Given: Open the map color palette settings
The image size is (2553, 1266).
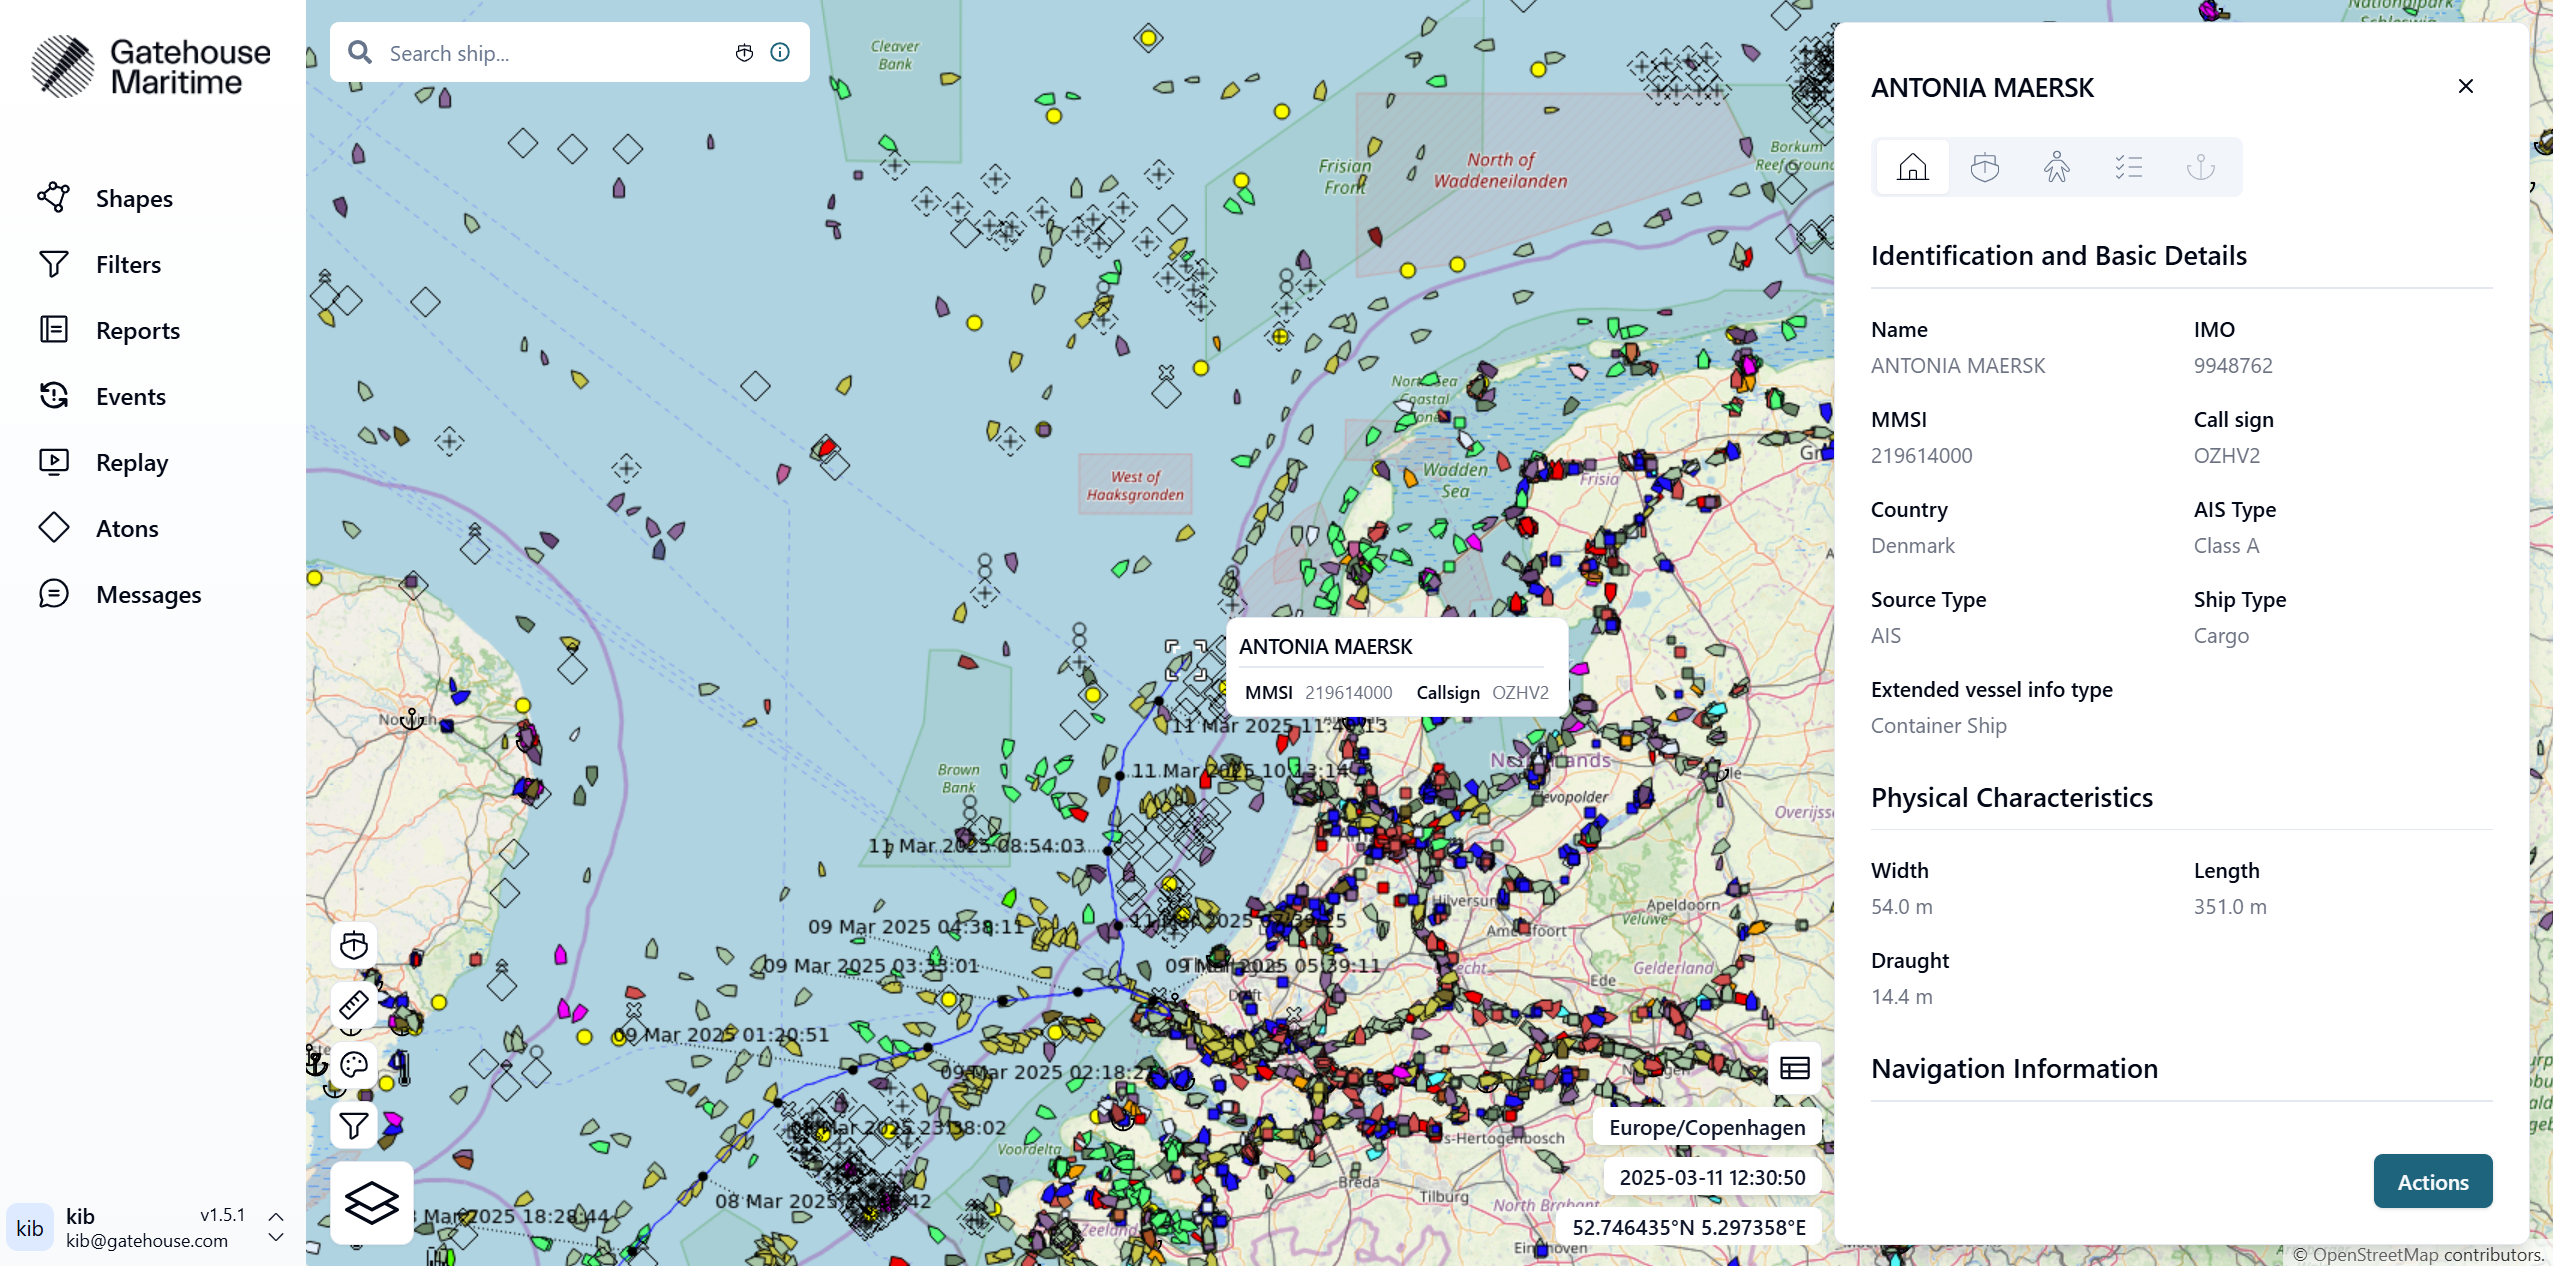Looking at the screenshot, I should click(354, 1064).
